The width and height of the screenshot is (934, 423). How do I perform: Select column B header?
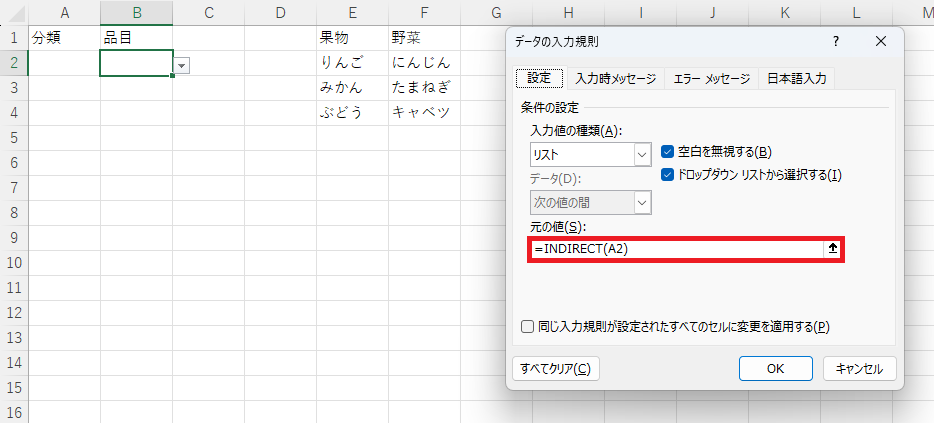click(136, 13)
